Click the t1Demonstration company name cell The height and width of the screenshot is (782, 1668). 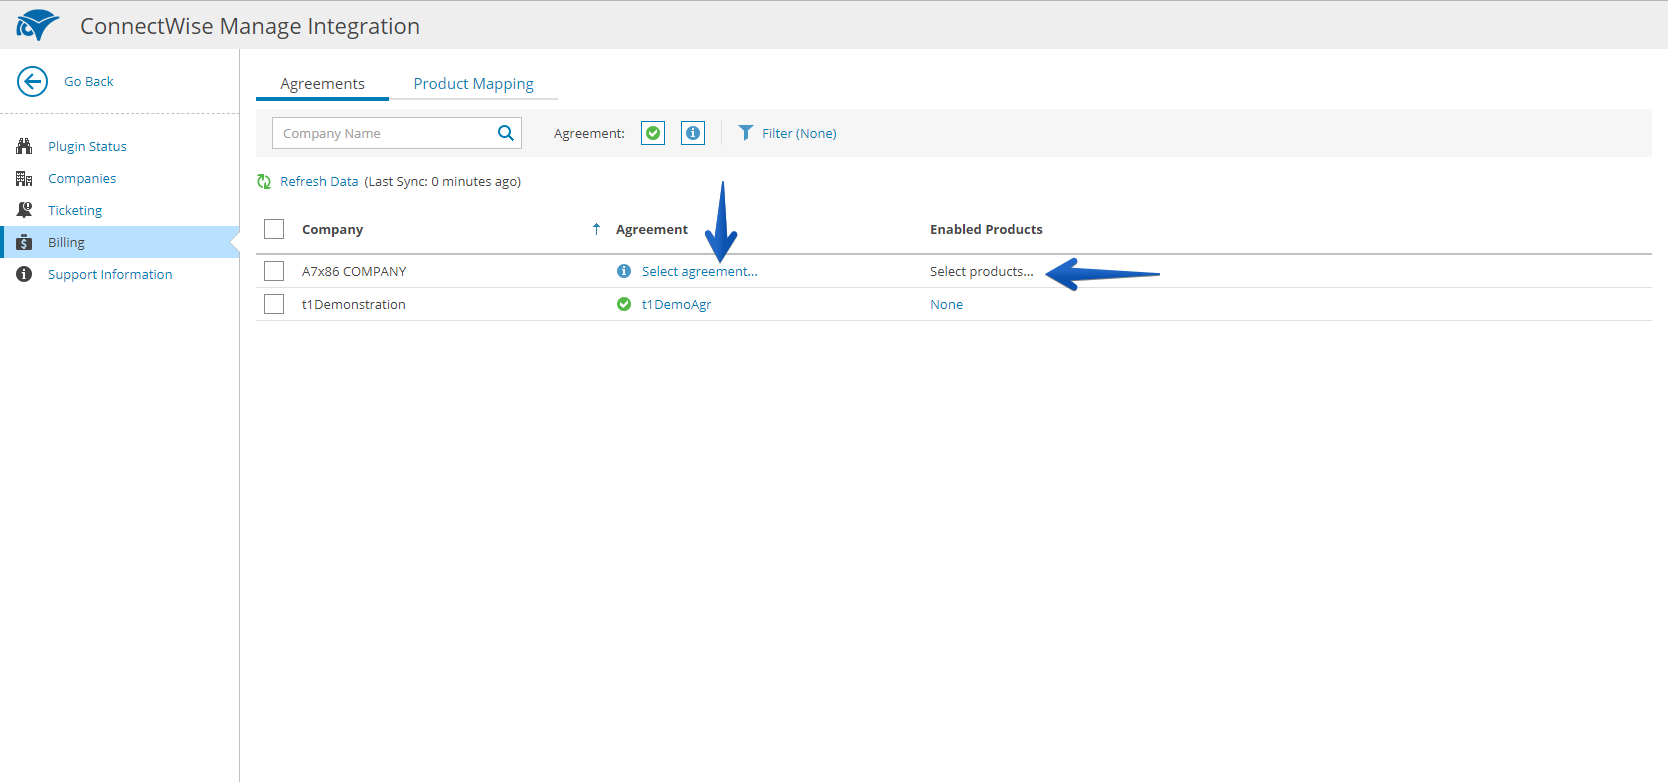pos(354,304)
